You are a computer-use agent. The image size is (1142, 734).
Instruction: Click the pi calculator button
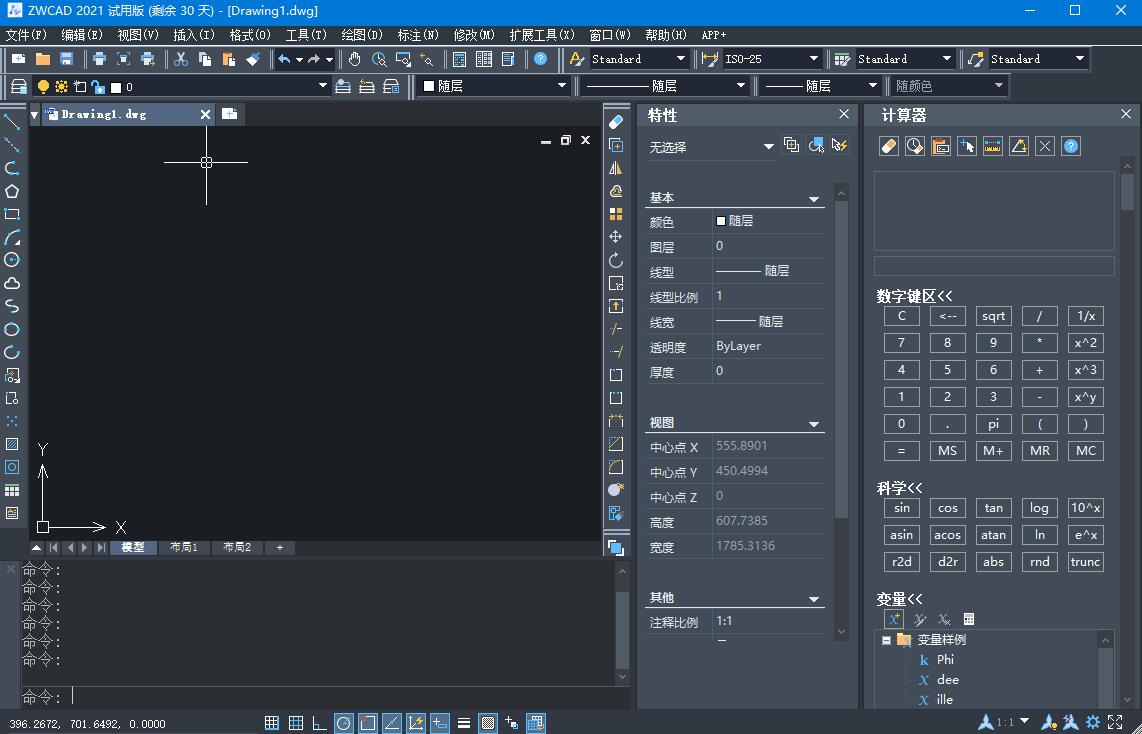(x=993, y=424)
